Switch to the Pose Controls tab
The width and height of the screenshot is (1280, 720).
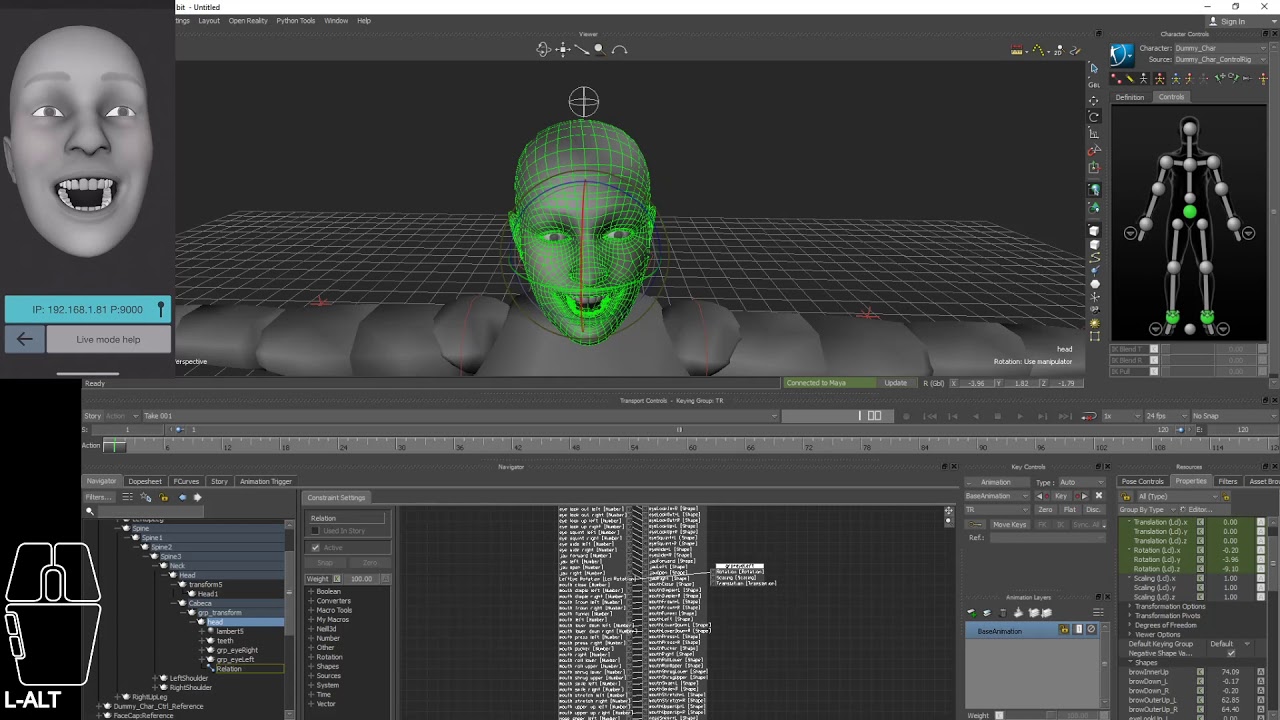click(x=1142, y=481)
